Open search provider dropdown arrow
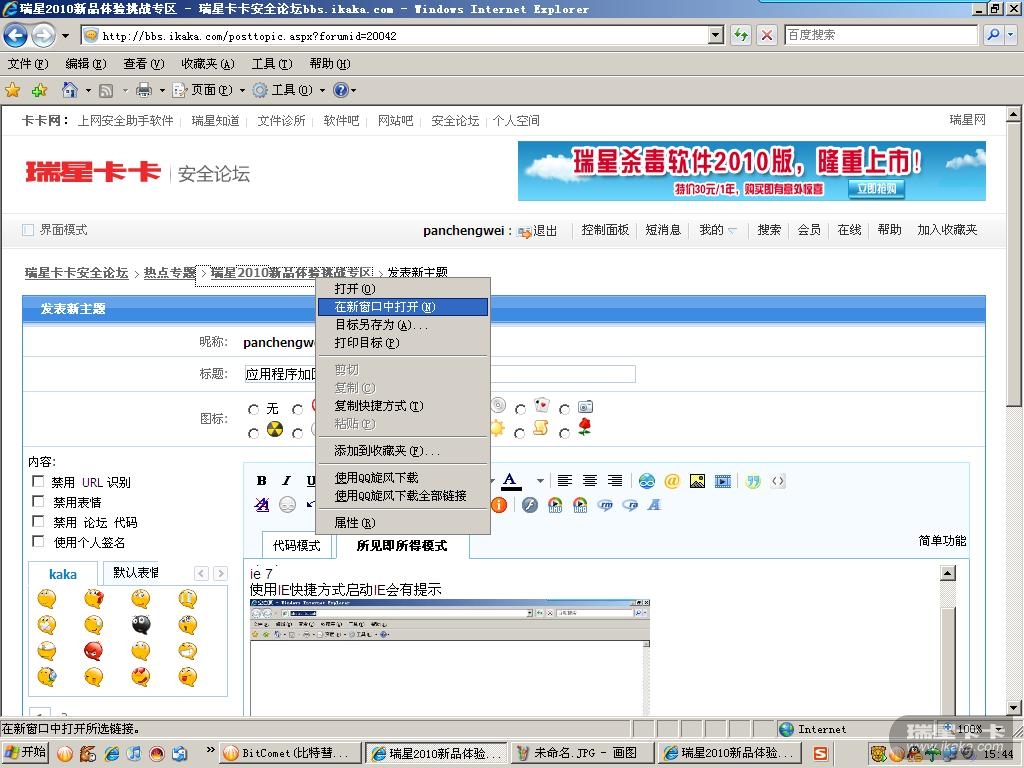The height and width of the screenshot is (768, 1024). (x=1010, y=35)
